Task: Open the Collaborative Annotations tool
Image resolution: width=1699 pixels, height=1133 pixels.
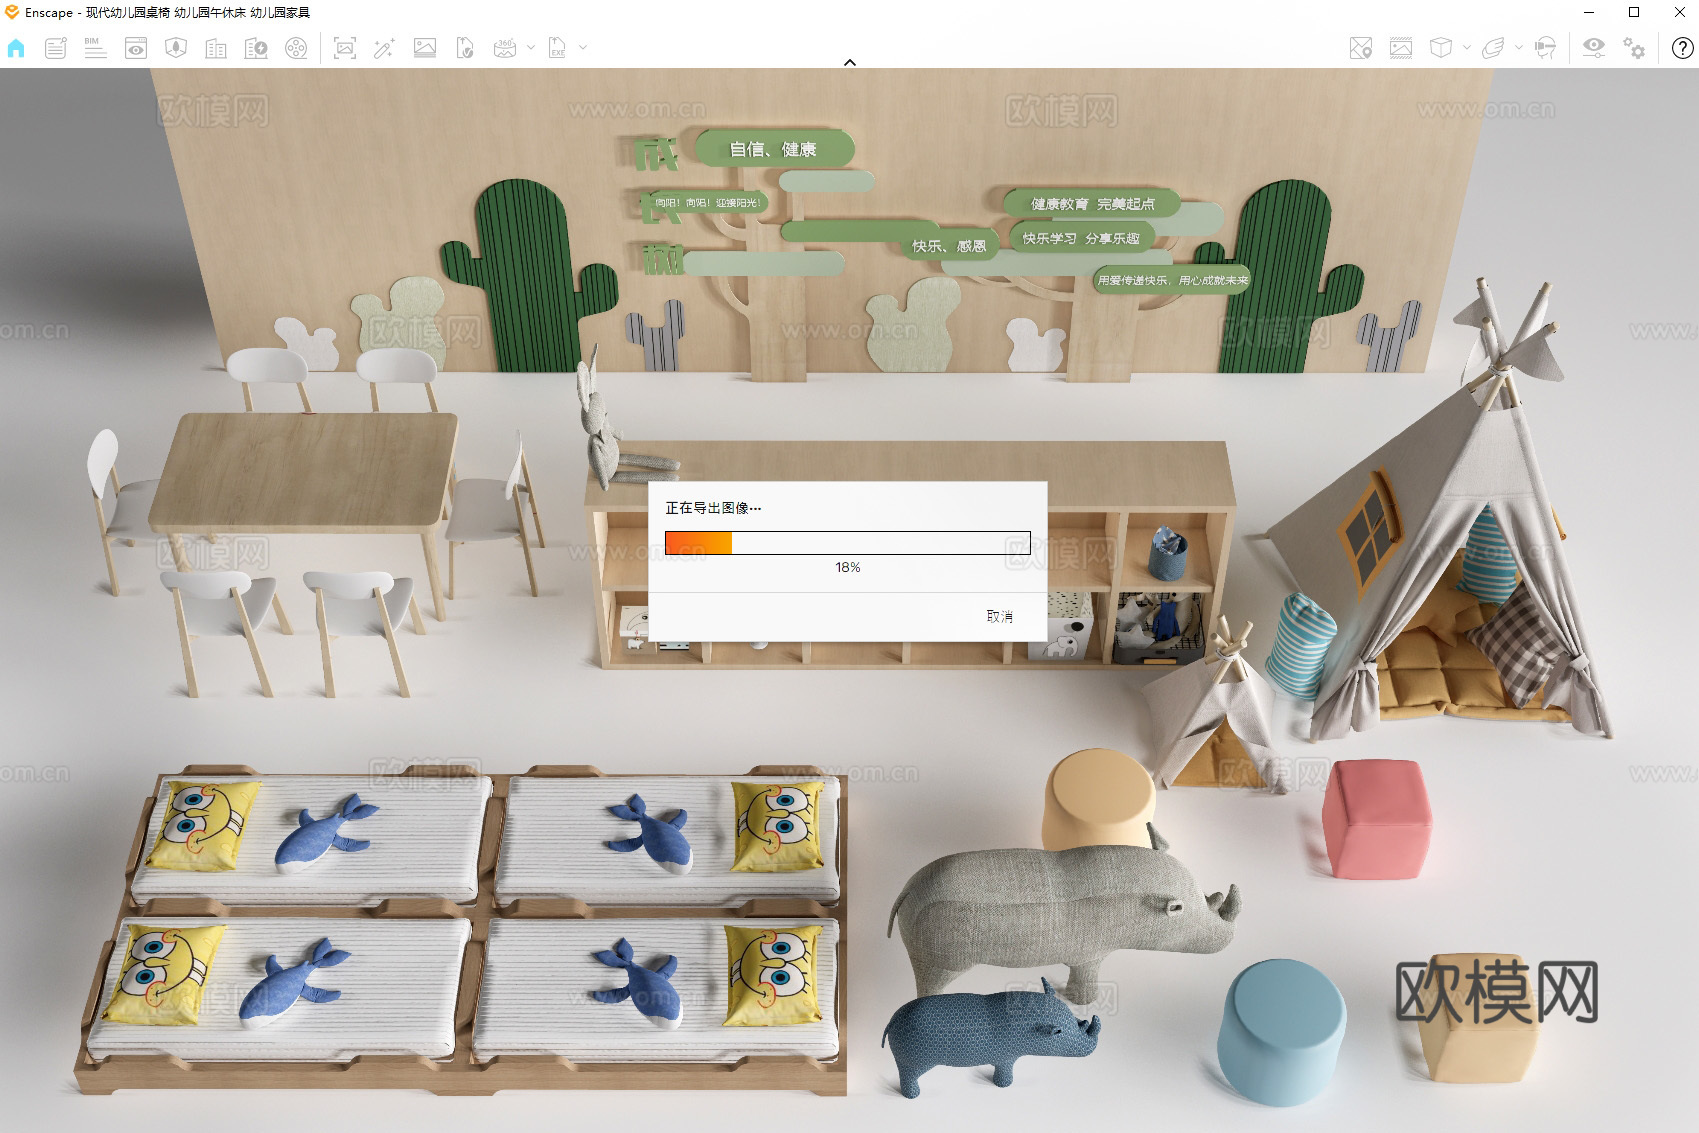Action: (56, 48)
